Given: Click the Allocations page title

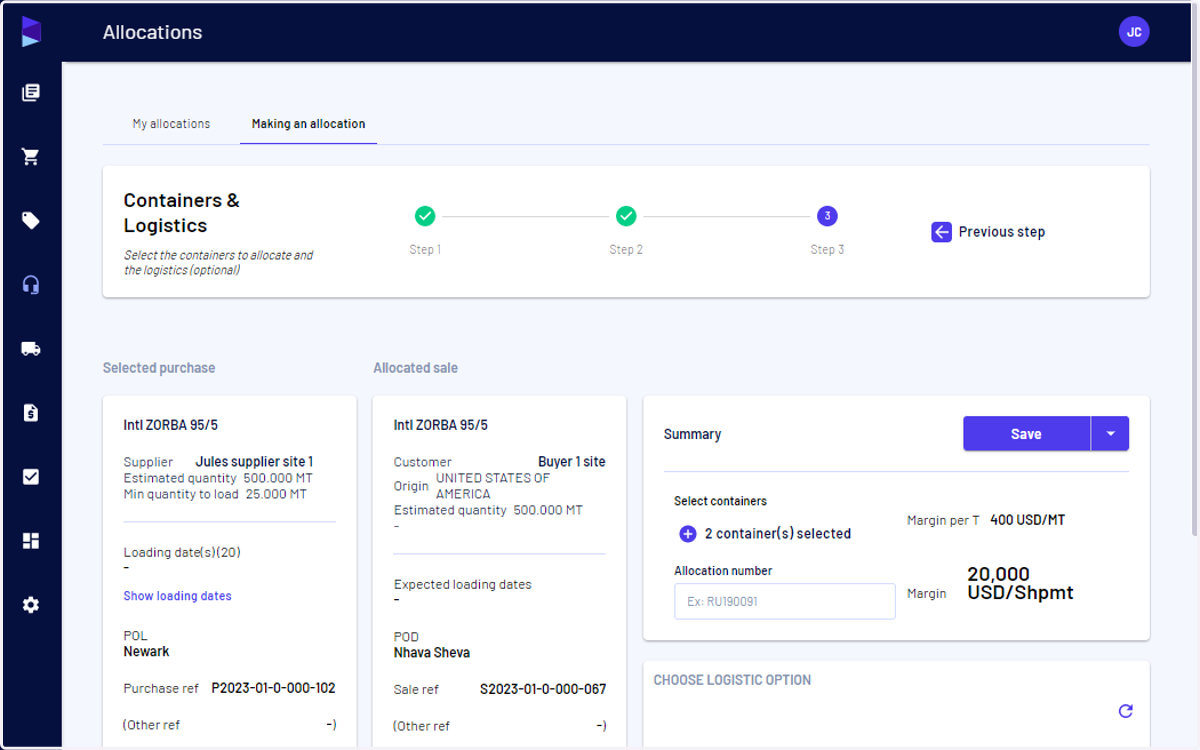Looking at the screenshot, I should coord(153,32).
